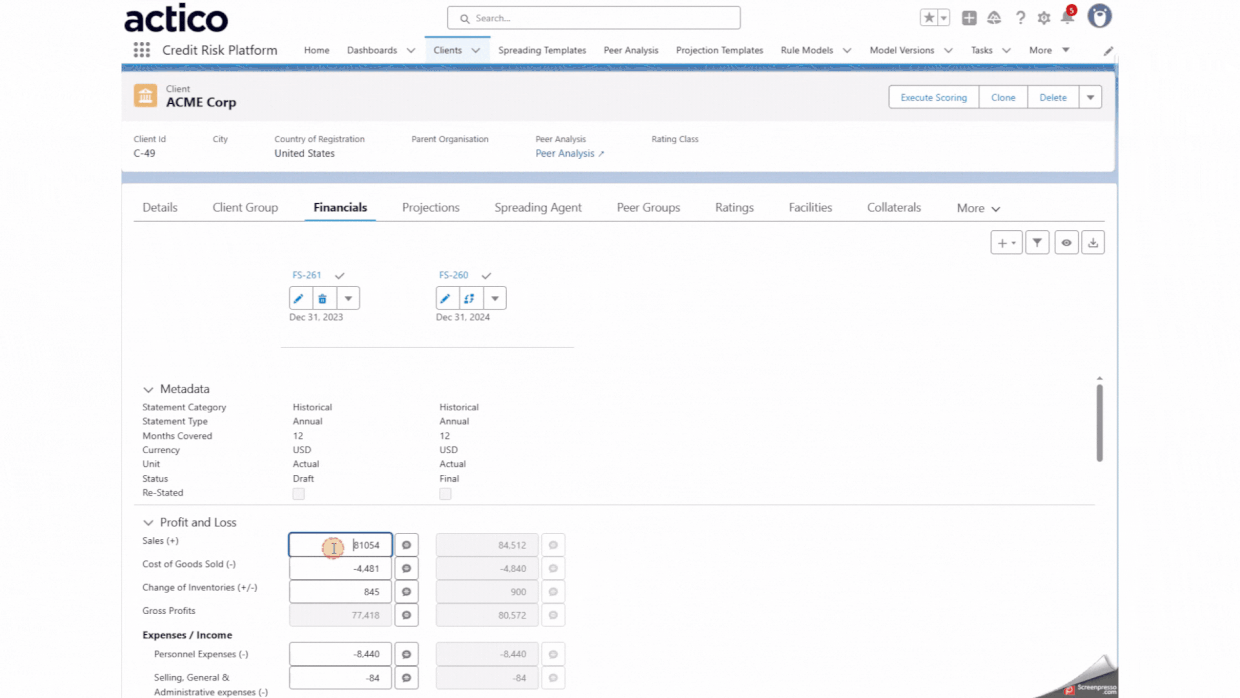Edit the FS-261 statement with pencil icon
The image size is (1240, 698).
299,298
